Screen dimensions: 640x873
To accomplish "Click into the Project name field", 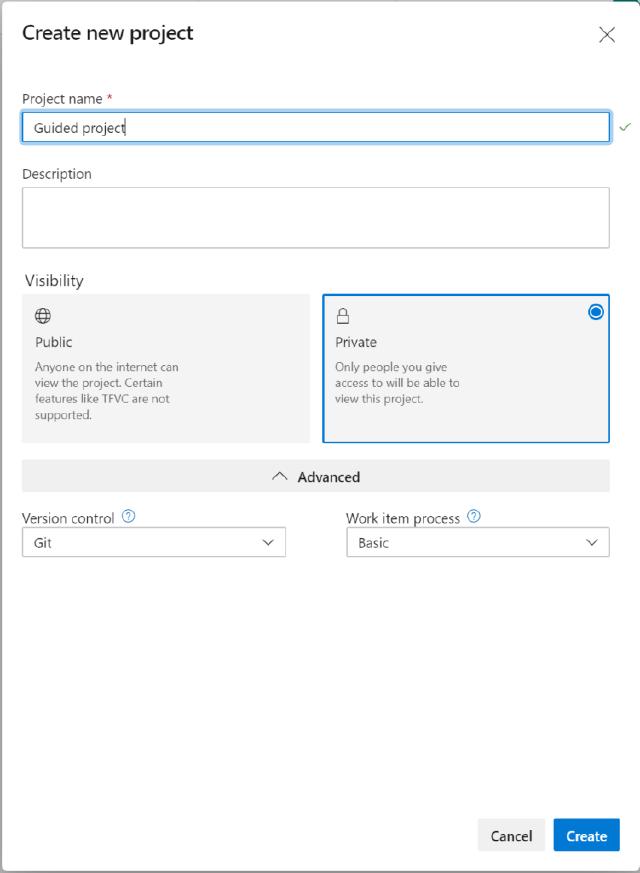I will click(x=315, y=127).
